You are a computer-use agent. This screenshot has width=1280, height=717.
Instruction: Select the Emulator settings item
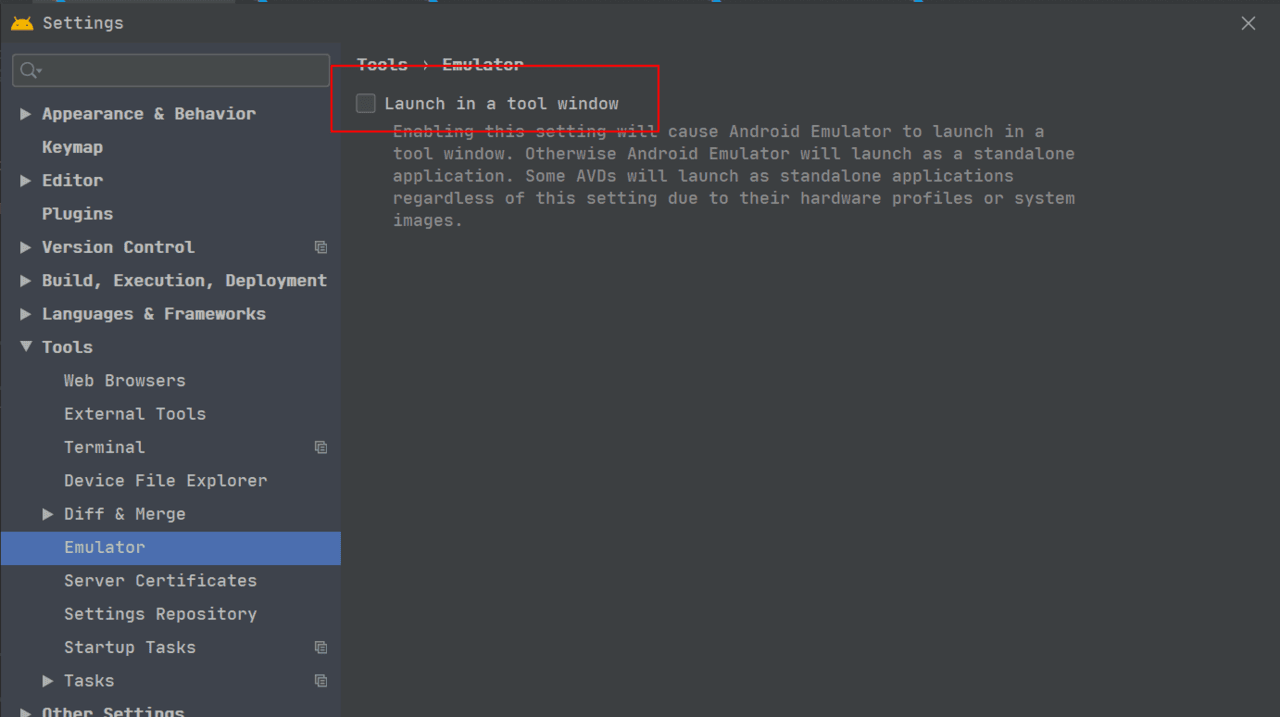tap(170, 548)
